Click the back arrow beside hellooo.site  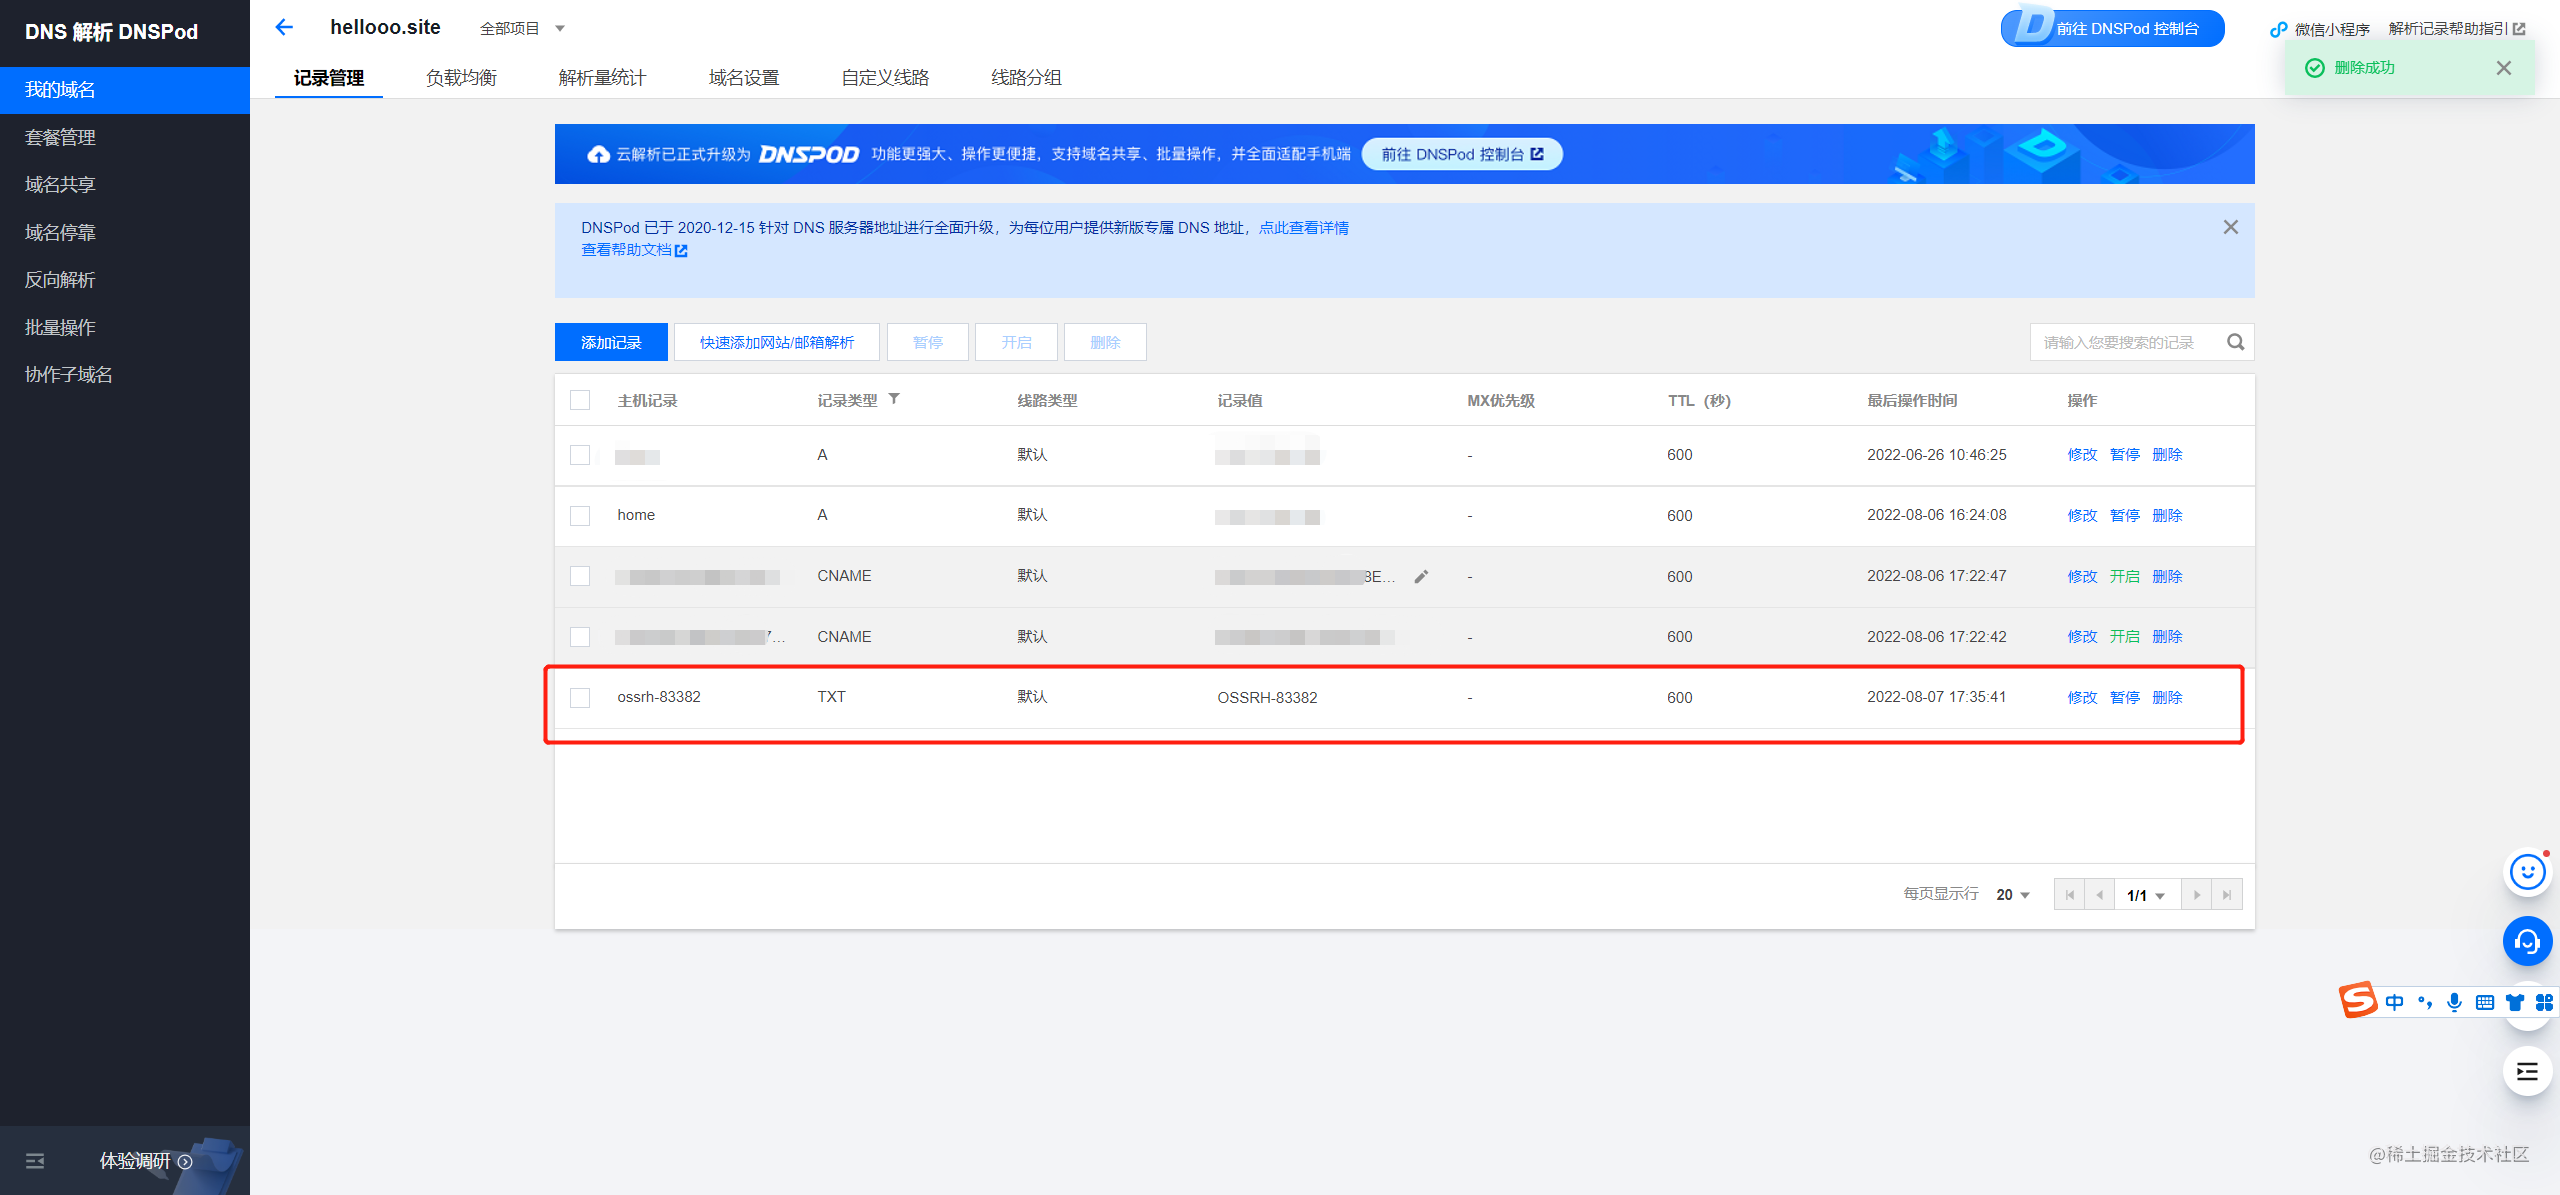click(x=284, y=27)
